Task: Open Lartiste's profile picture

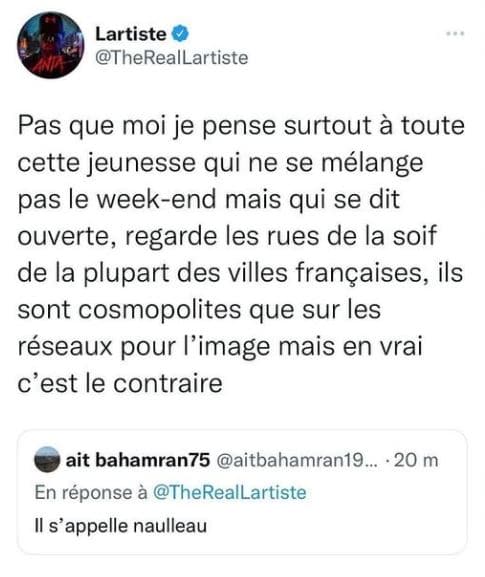Action: coord(50,45)
